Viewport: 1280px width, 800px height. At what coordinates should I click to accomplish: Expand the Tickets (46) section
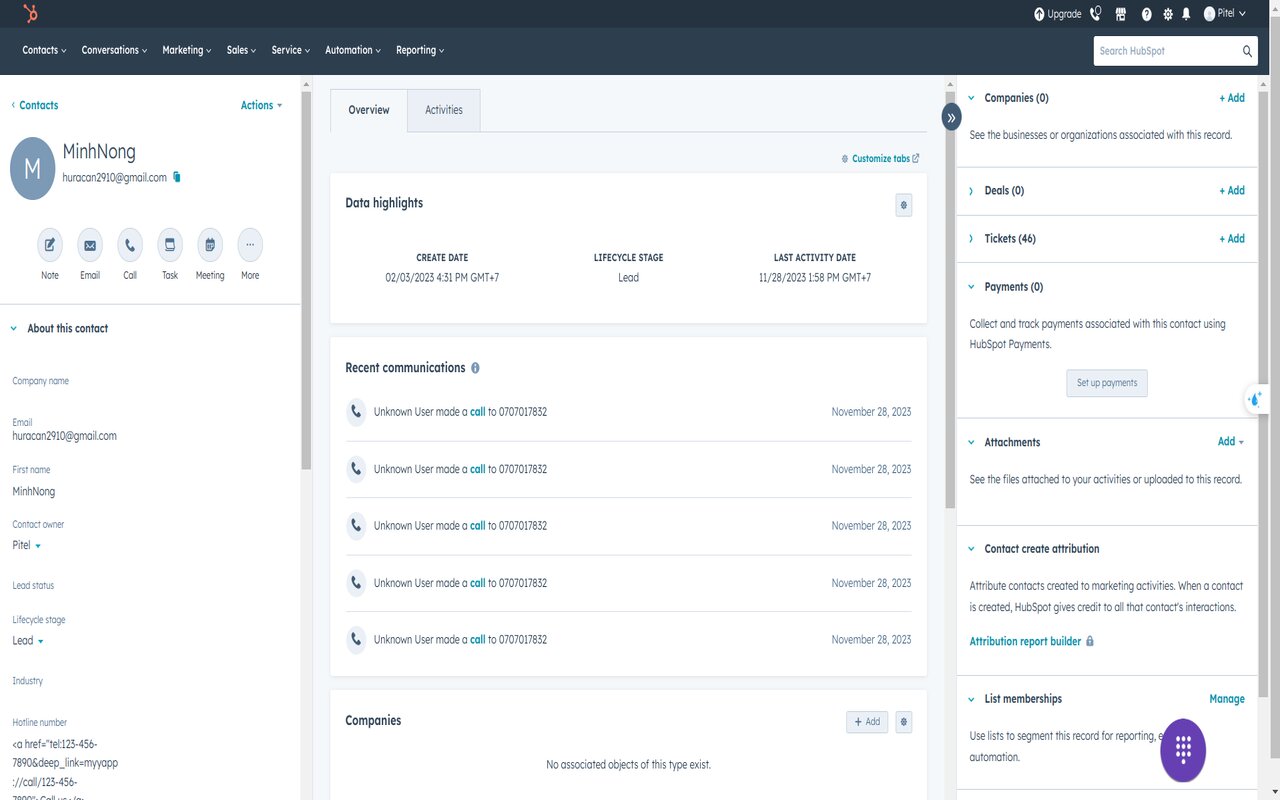click(x=971, y=238)
